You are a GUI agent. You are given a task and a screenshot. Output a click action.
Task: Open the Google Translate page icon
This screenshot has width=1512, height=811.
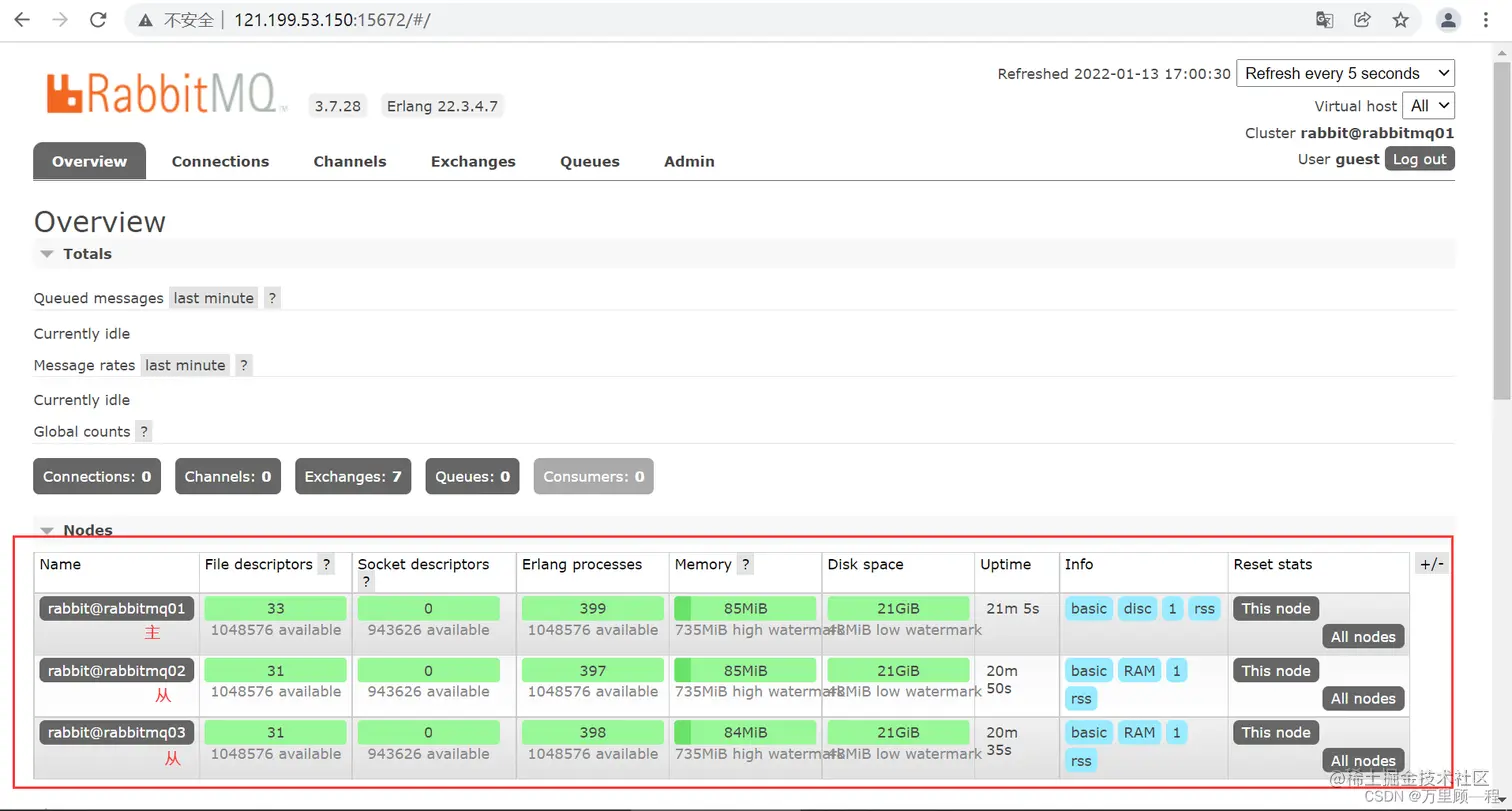tap(1324, 20)
